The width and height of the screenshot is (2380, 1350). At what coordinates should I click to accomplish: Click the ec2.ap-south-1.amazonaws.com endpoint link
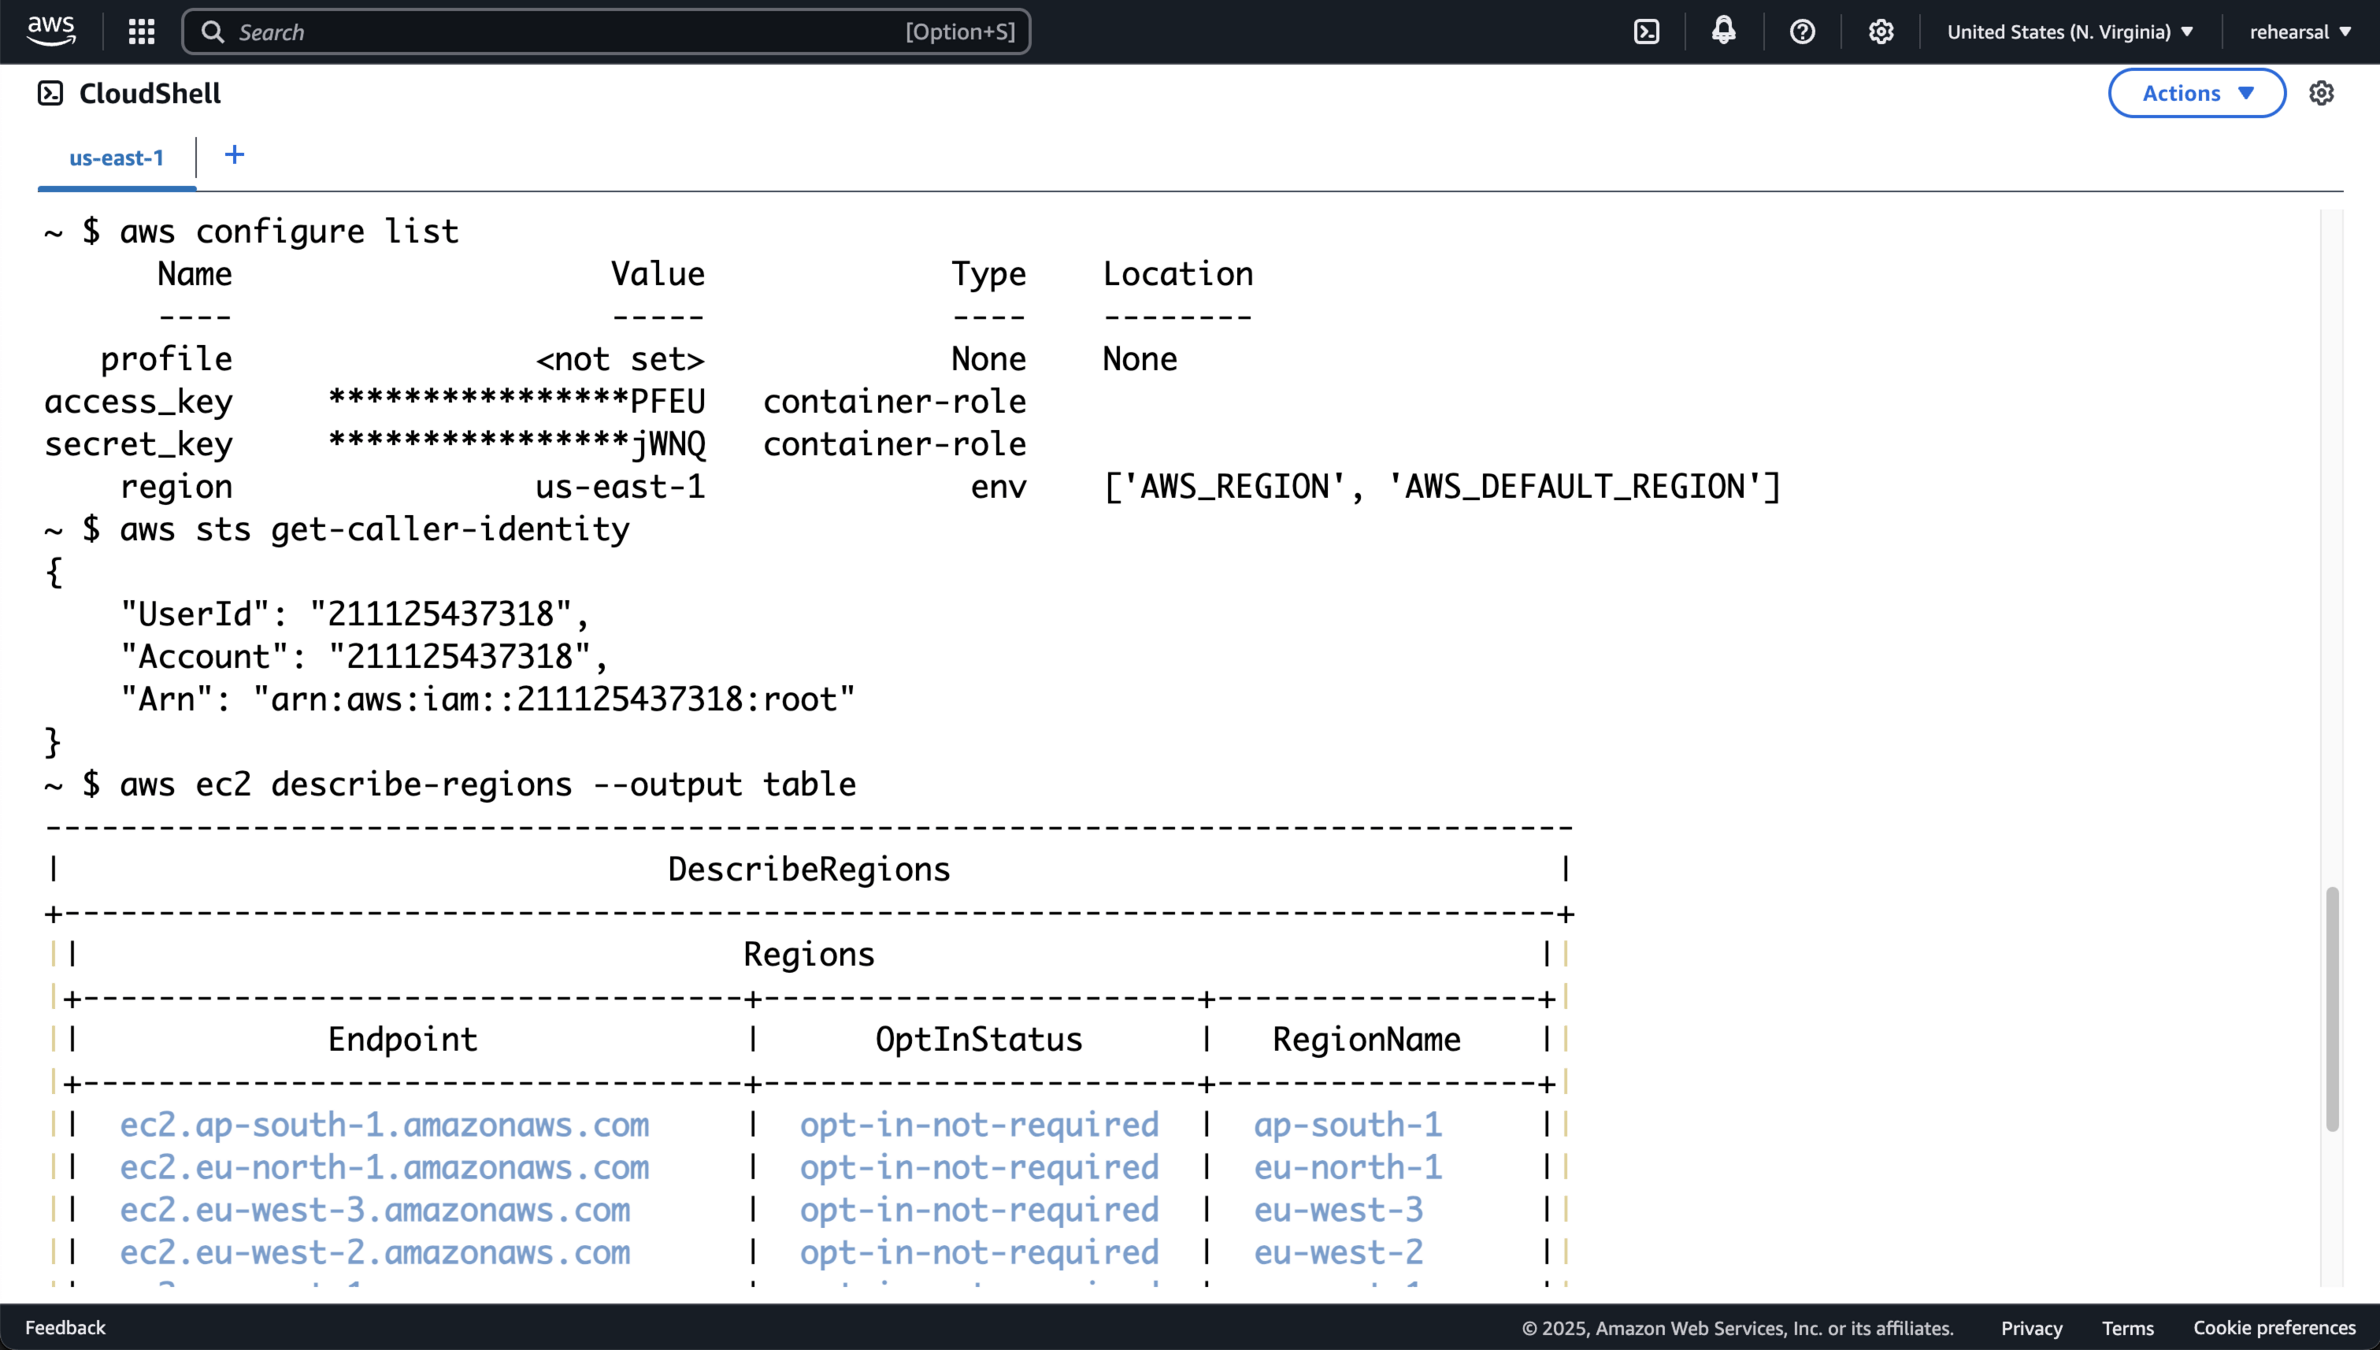(384, 1125)
